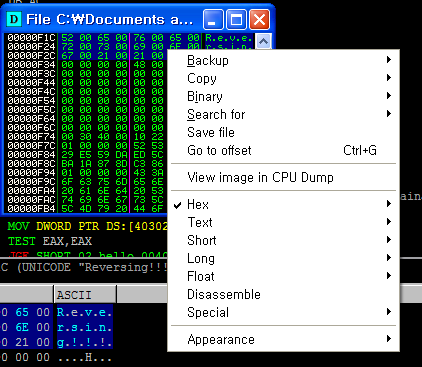The image size is (422, 367).
Task: Expand the Hex submenu arrow
Action: [x=389, y=204]
